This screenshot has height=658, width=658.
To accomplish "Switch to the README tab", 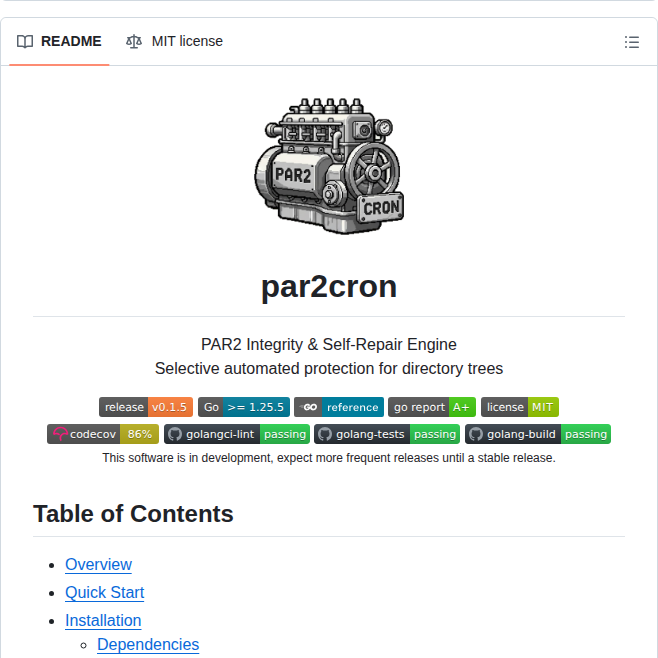I will (60, 41).
